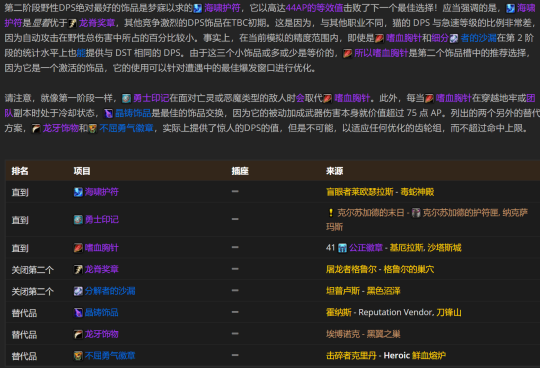Image resolution: width=540 pixels, height=368 pixels.
Task: Click the yellow quest exclamation icon
Action: pos(331,213)
